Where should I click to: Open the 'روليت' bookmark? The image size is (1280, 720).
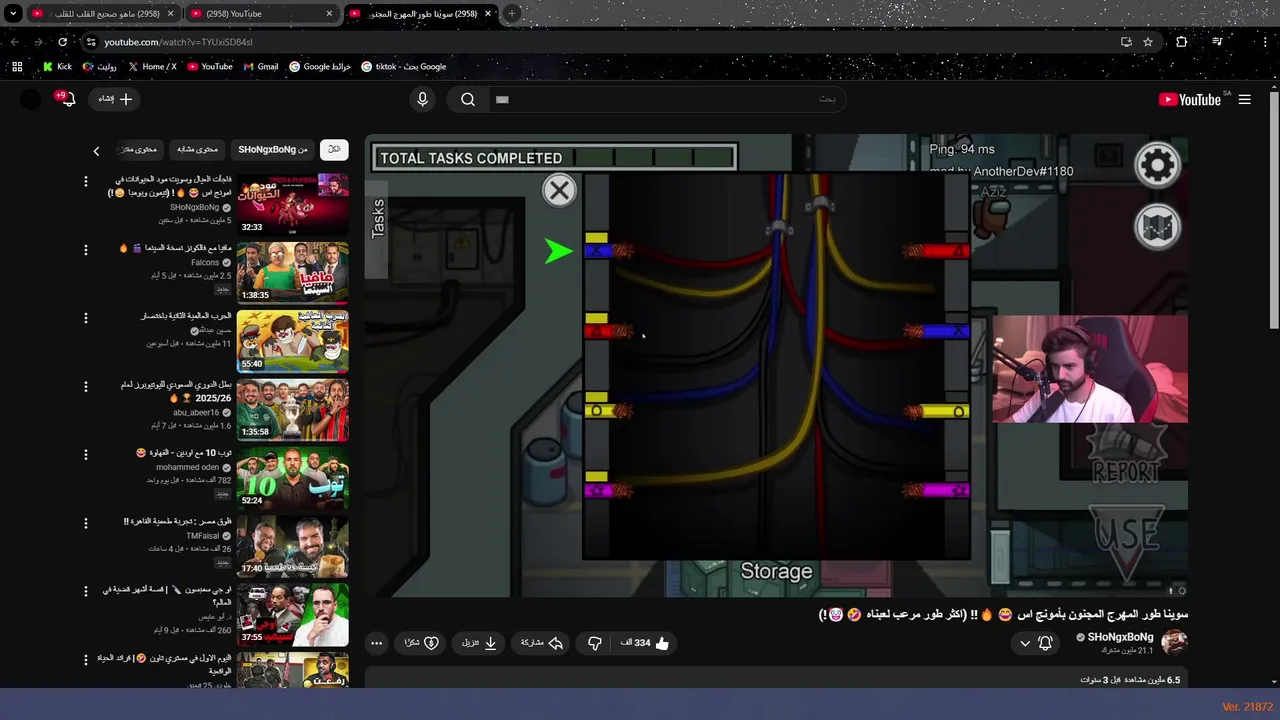coord(100,67)
